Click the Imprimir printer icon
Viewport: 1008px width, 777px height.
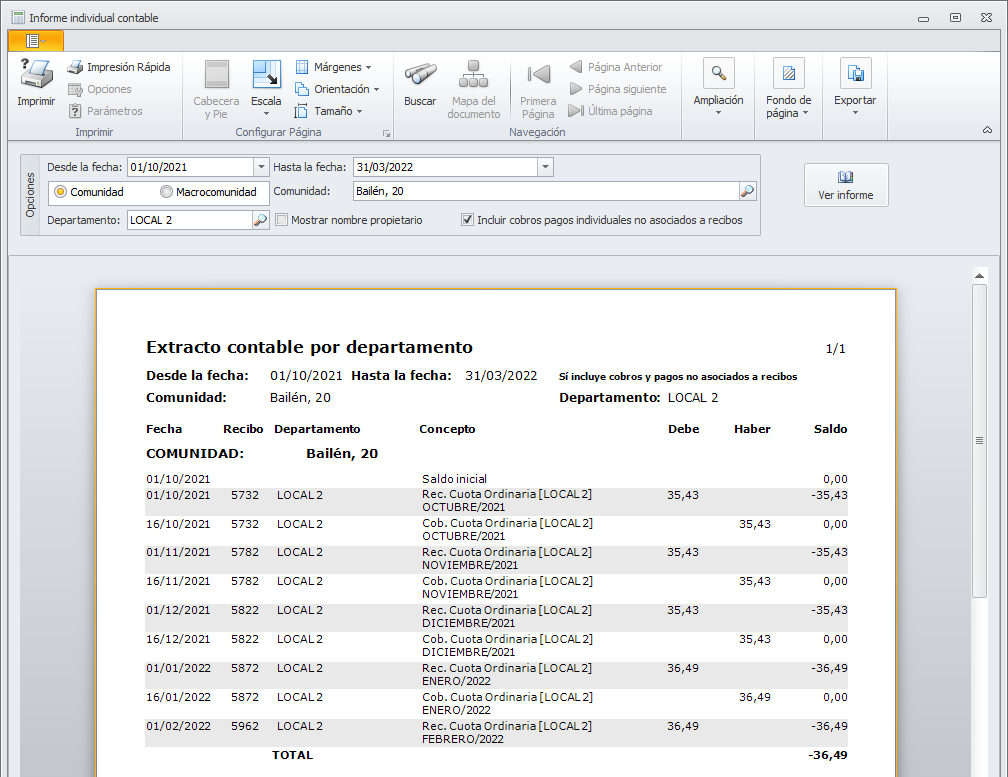[36, 76]
